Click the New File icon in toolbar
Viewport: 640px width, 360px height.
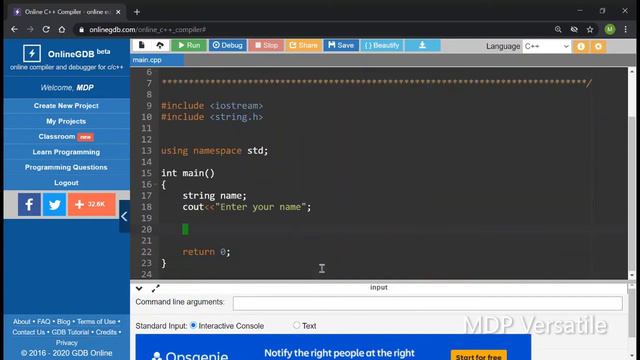142,45
